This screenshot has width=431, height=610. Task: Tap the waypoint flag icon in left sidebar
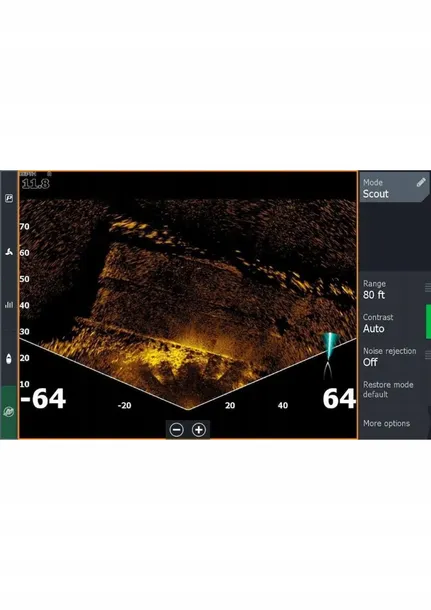(9, 198)
